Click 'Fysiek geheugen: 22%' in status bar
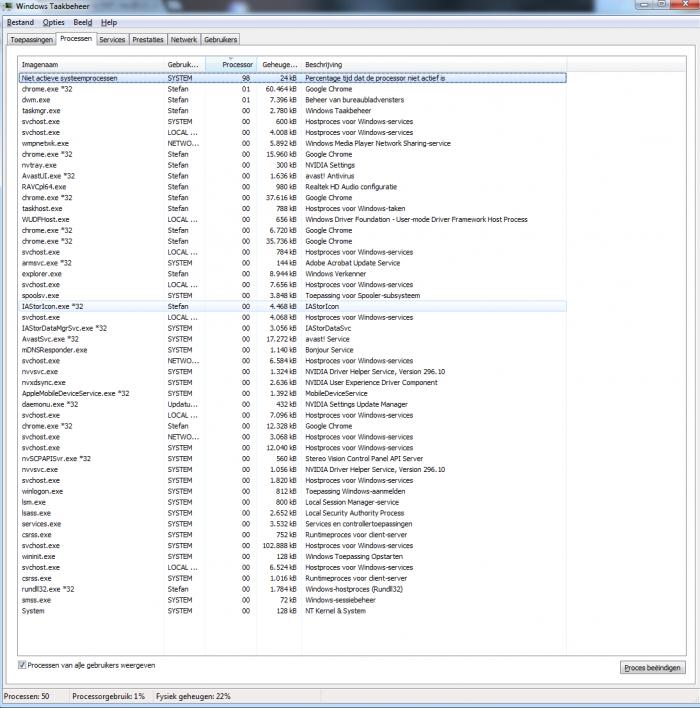Viewport: 700px width, 708px height. [193, 696]
